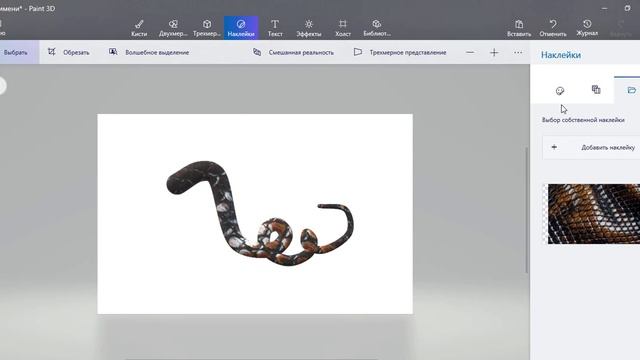Open the History (Журнал) panel

(x=587, y=28)
